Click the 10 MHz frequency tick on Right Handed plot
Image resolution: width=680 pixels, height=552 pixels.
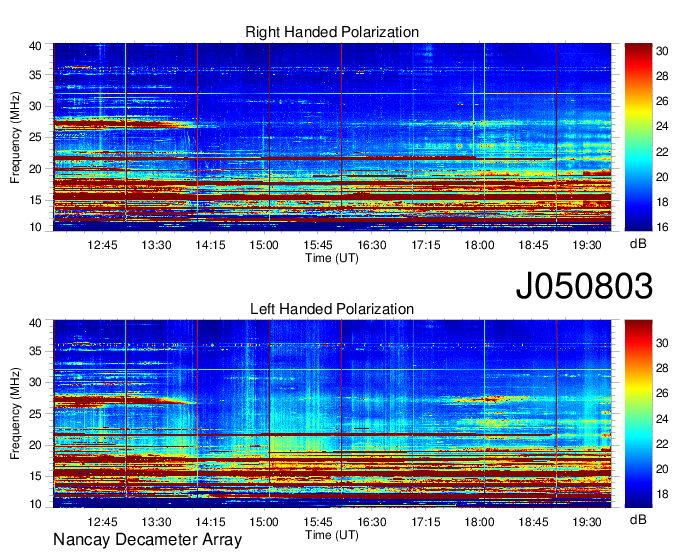[x=35, y=227]
